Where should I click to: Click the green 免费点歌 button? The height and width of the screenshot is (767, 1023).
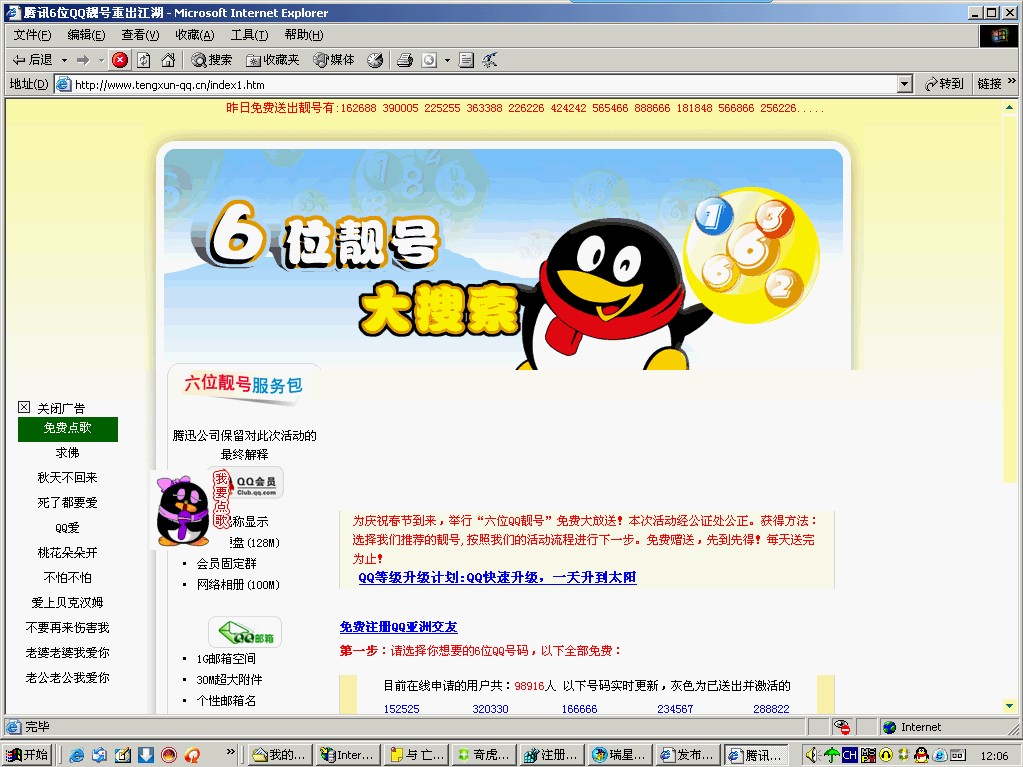tap(68, 429)
